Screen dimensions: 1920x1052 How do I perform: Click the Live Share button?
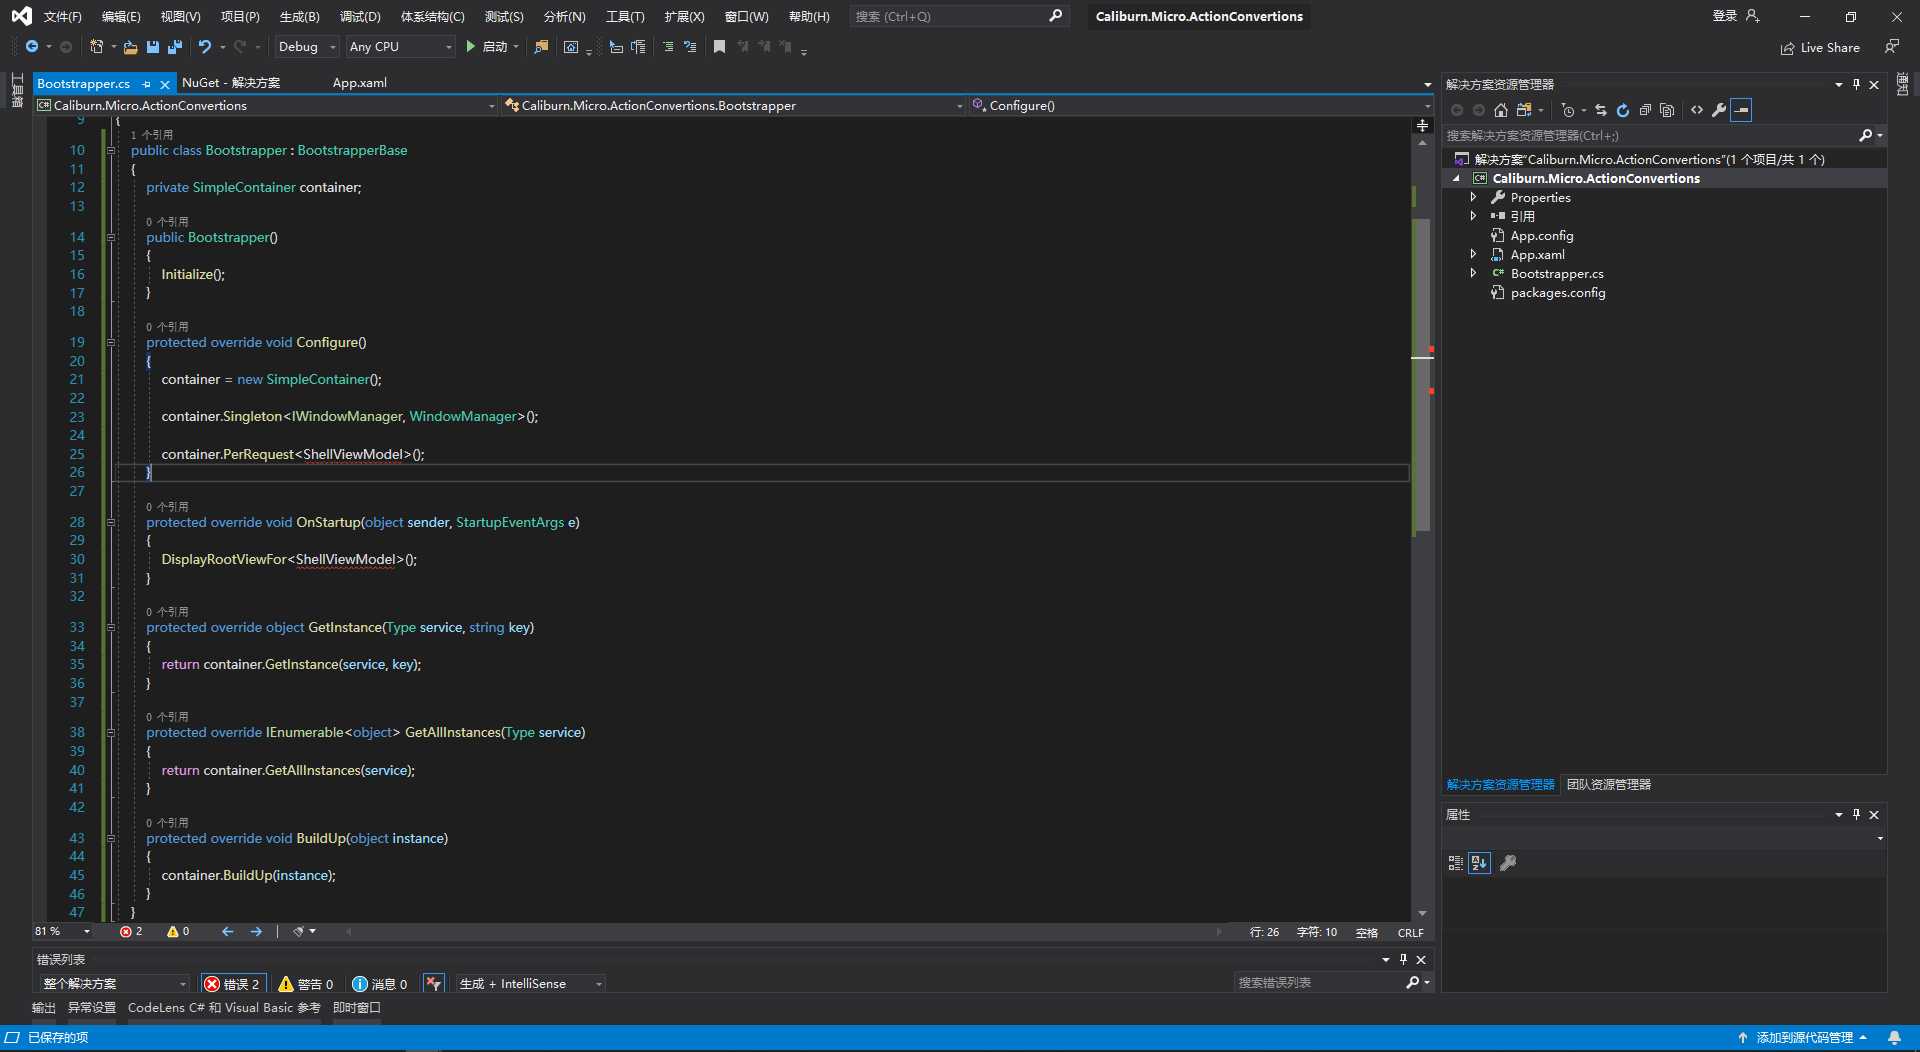(1820, 48)
